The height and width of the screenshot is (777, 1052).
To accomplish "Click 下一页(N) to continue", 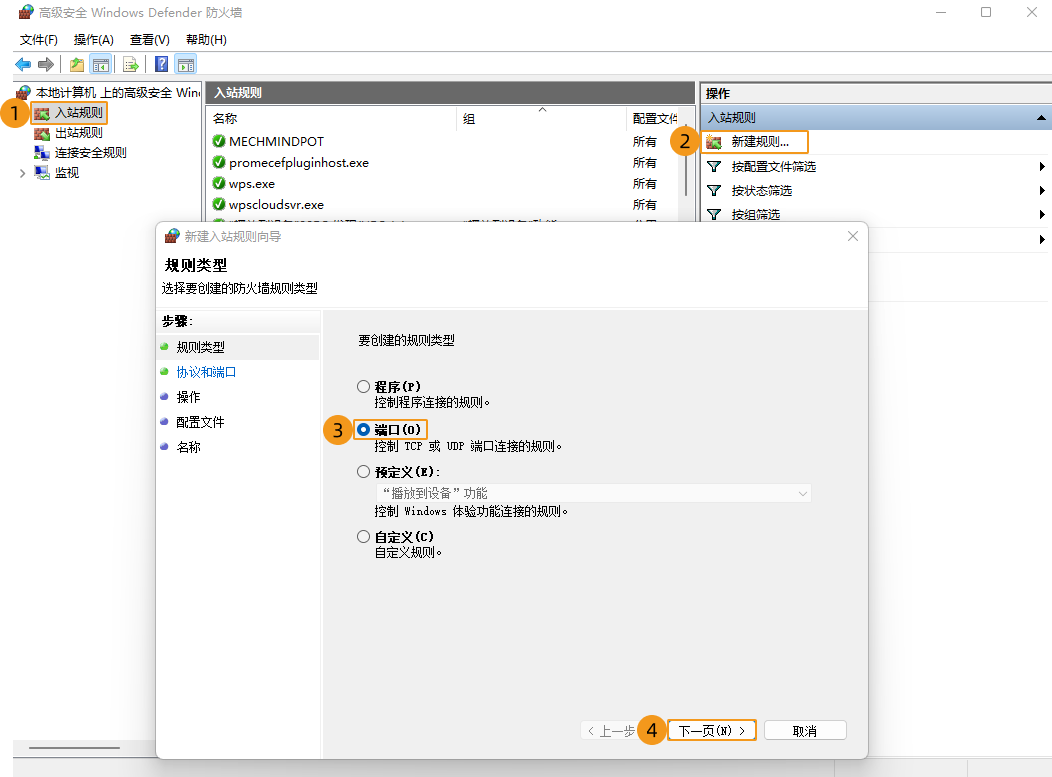I will pyautogui.click(x=712, y=730).
